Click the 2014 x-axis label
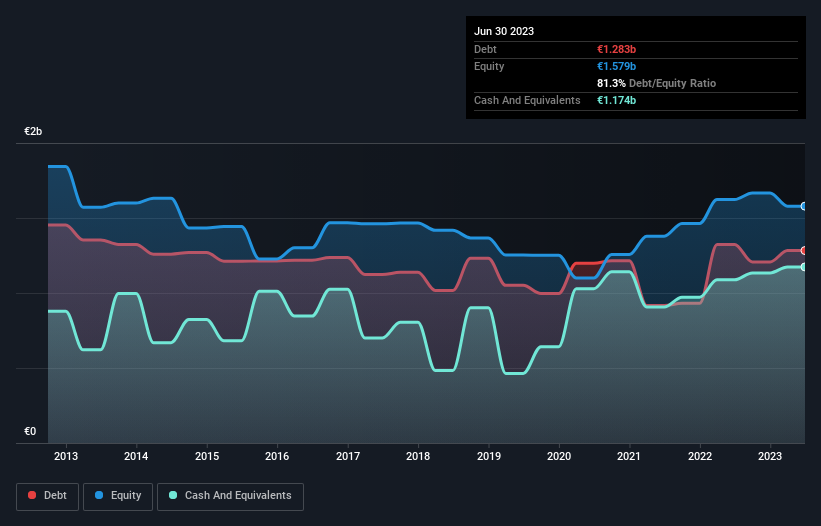The height and width of the screenshot is (526, 821). pos(136,456)
